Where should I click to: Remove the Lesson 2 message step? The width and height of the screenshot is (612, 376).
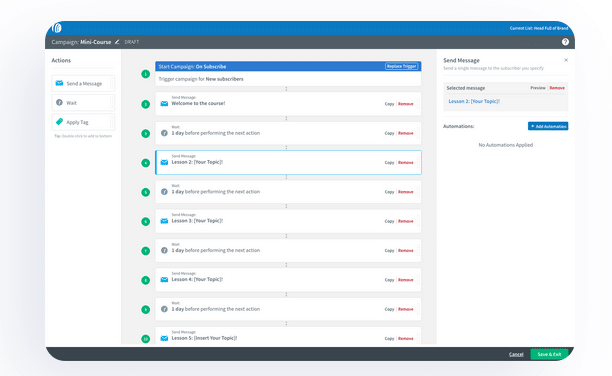406,162
